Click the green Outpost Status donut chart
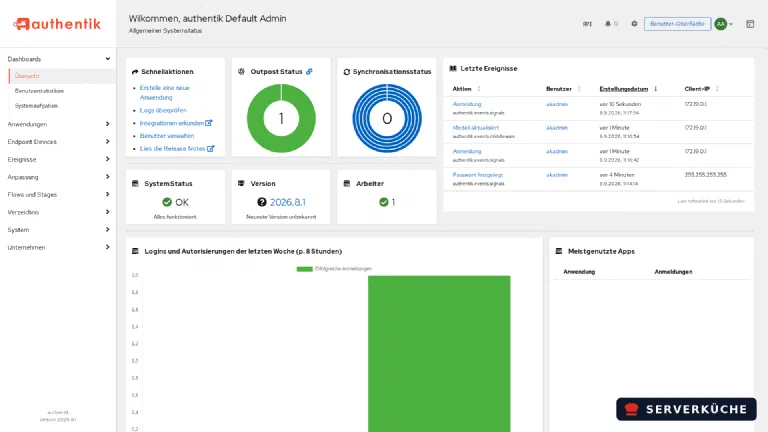Viewport: 768px width, 432px height. 281,118
